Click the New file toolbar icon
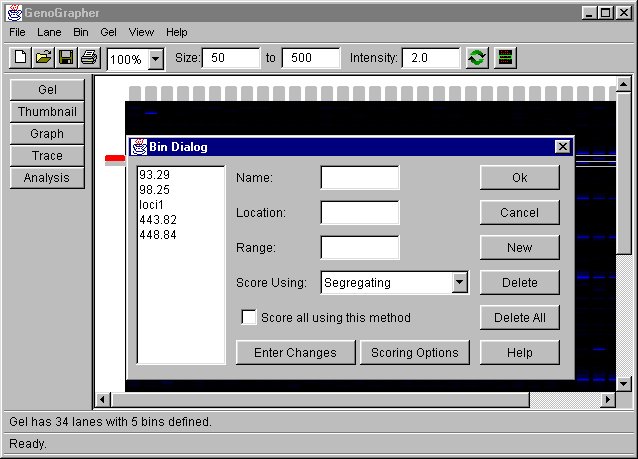638x459 pixels. click(x=21, y=58)
